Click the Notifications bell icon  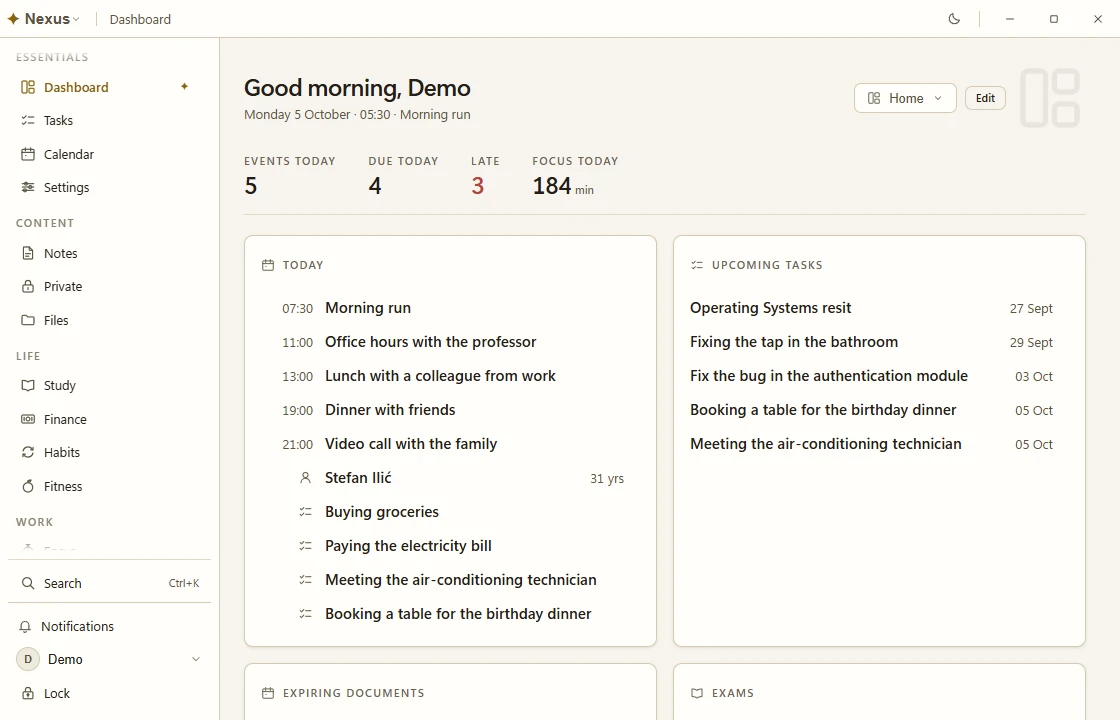tap(25, 626)
